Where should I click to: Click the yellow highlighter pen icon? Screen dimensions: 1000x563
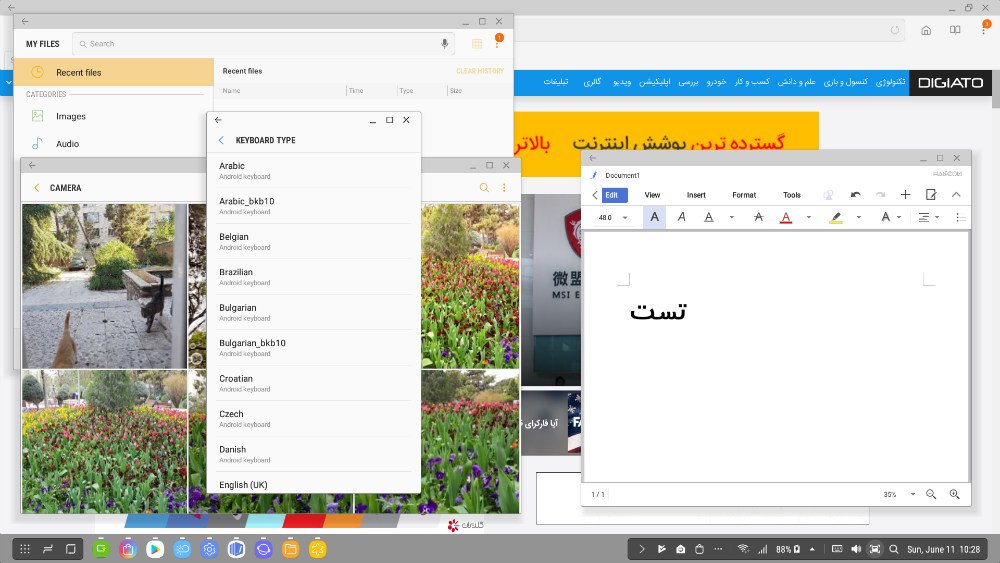(x=836, y=217)
